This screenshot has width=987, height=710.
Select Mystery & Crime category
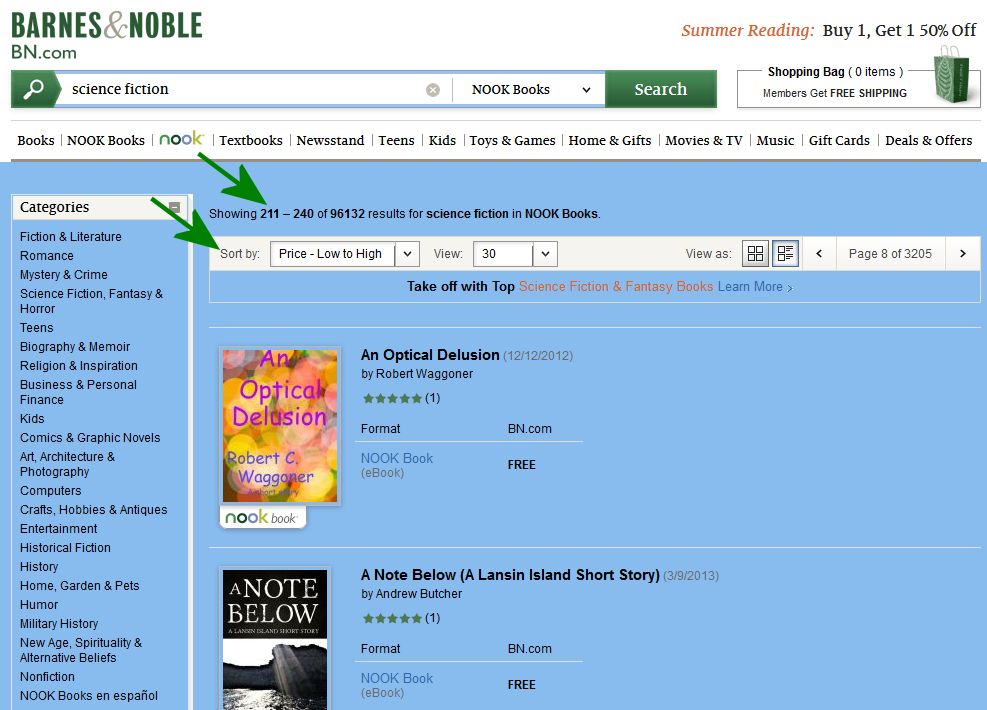(x=64, y=274)
